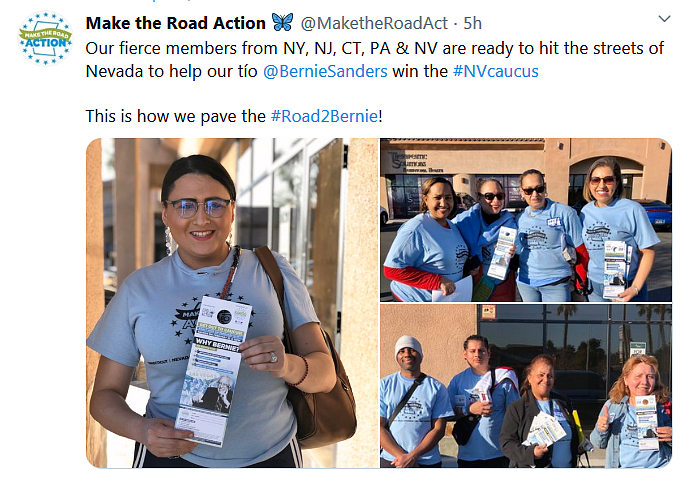Expand the tweet options chevron menu

(664, 19)
